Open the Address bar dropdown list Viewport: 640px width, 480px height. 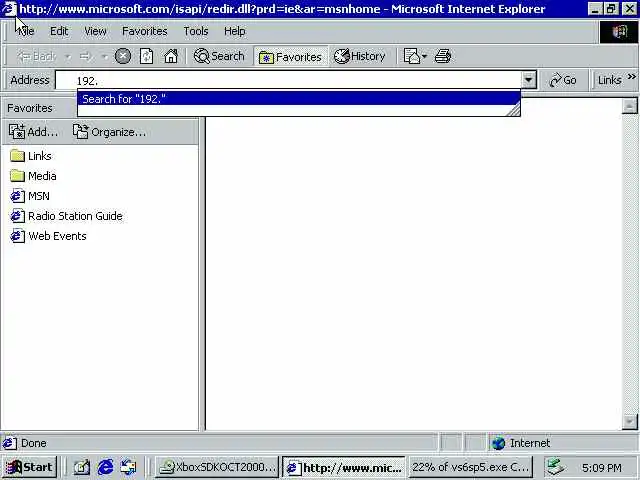(528, 80)
